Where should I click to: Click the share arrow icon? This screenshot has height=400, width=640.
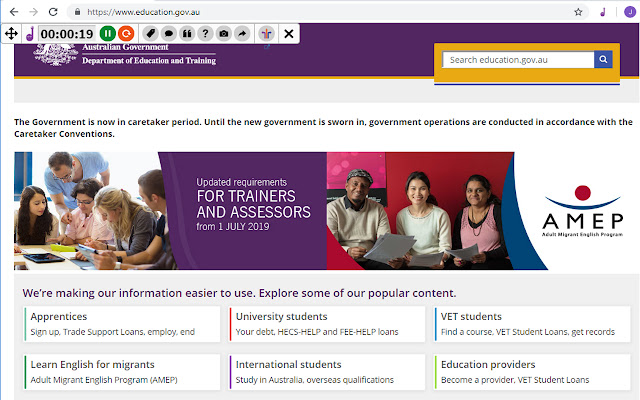coord(242,33)
